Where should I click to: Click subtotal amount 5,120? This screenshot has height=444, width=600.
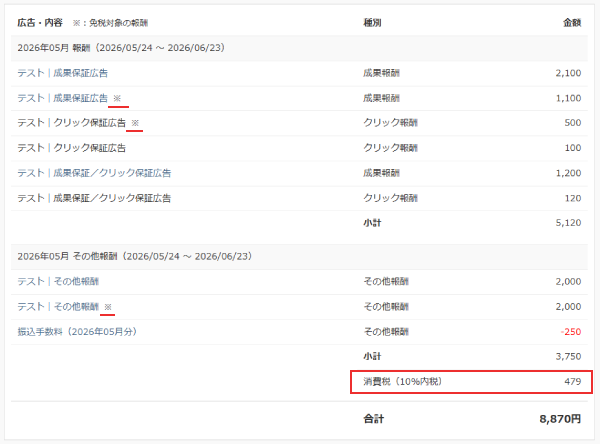569,223
